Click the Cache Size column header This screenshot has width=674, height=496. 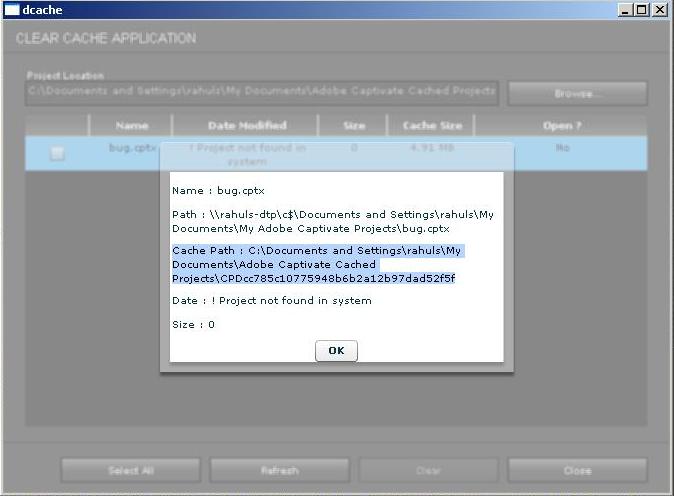pos(431,126)
